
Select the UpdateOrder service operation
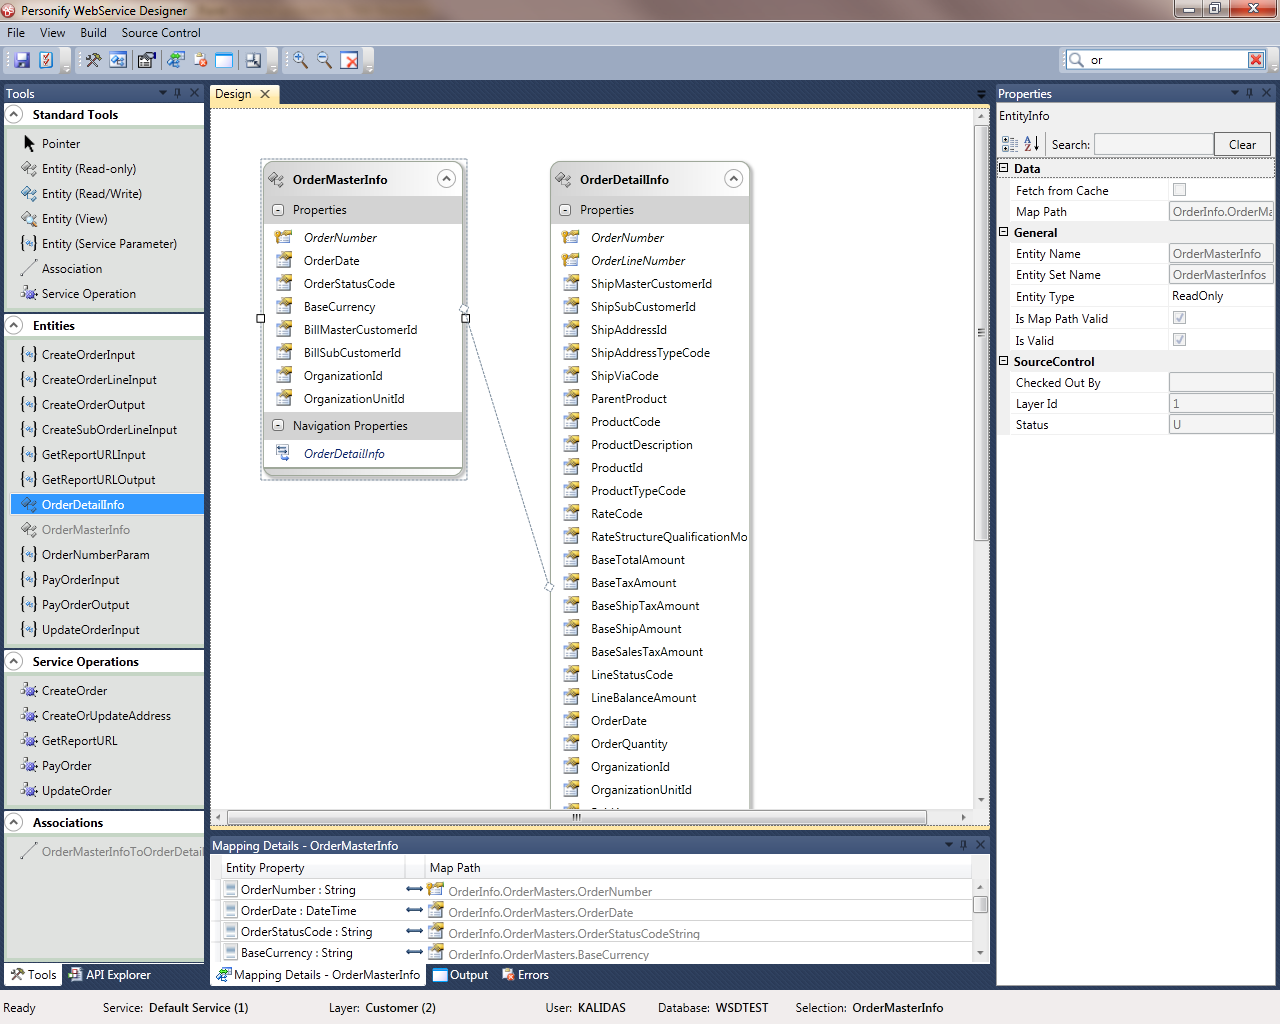[76, 791]
